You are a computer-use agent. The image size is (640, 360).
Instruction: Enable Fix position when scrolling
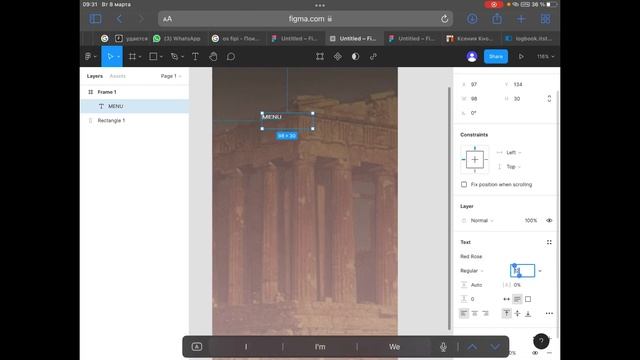(464, 184)
